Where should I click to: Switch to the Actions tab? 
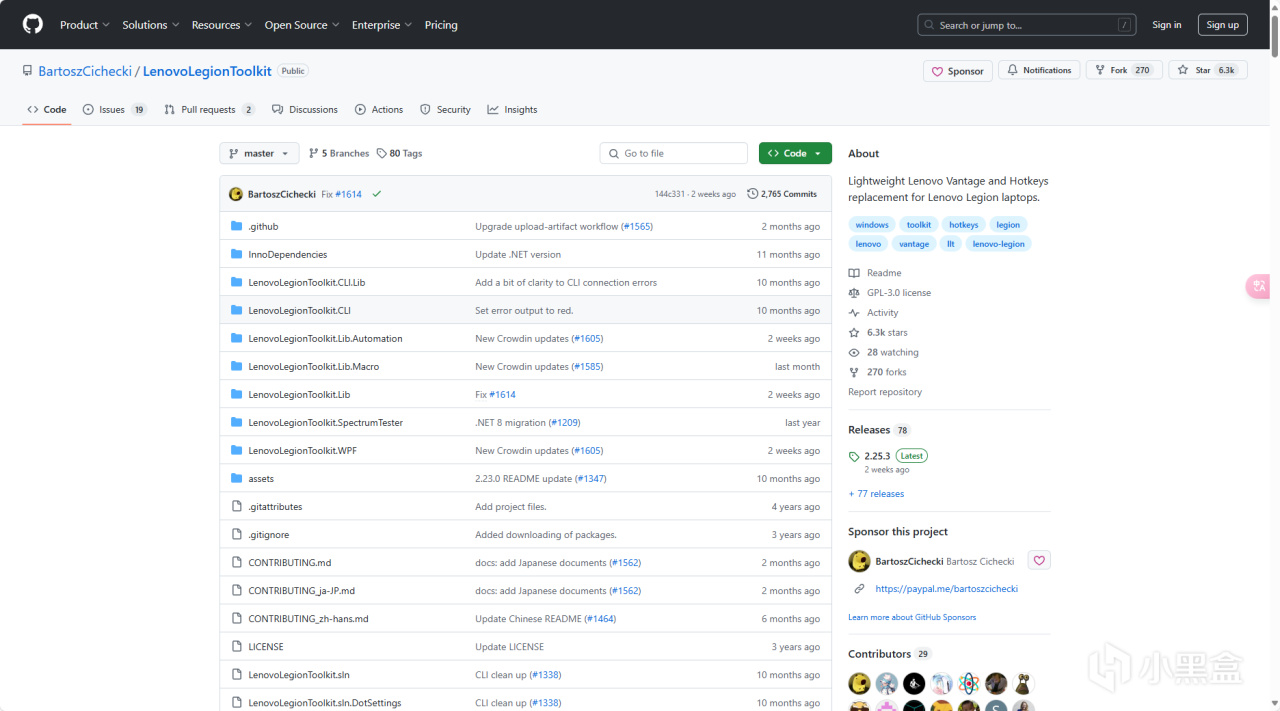[378, 109]
